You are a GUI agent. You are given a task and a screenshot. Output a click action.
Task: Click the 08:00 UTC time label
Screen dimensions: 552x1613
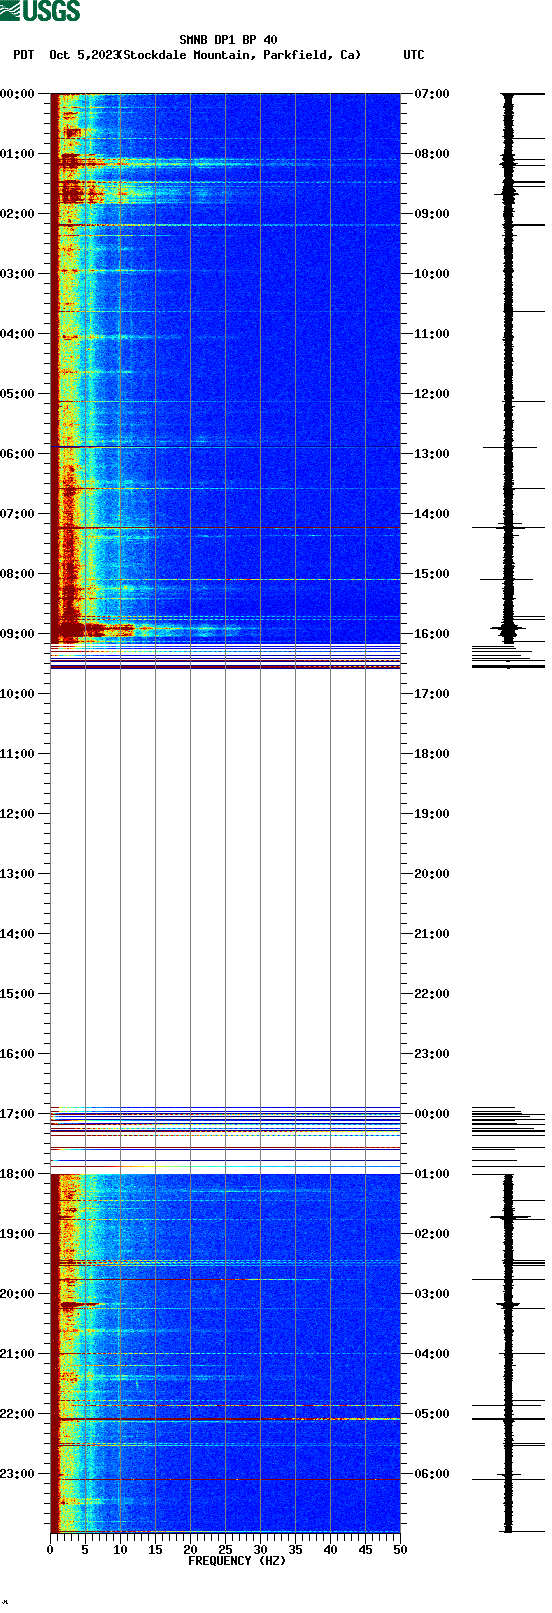tap(432, 154)
